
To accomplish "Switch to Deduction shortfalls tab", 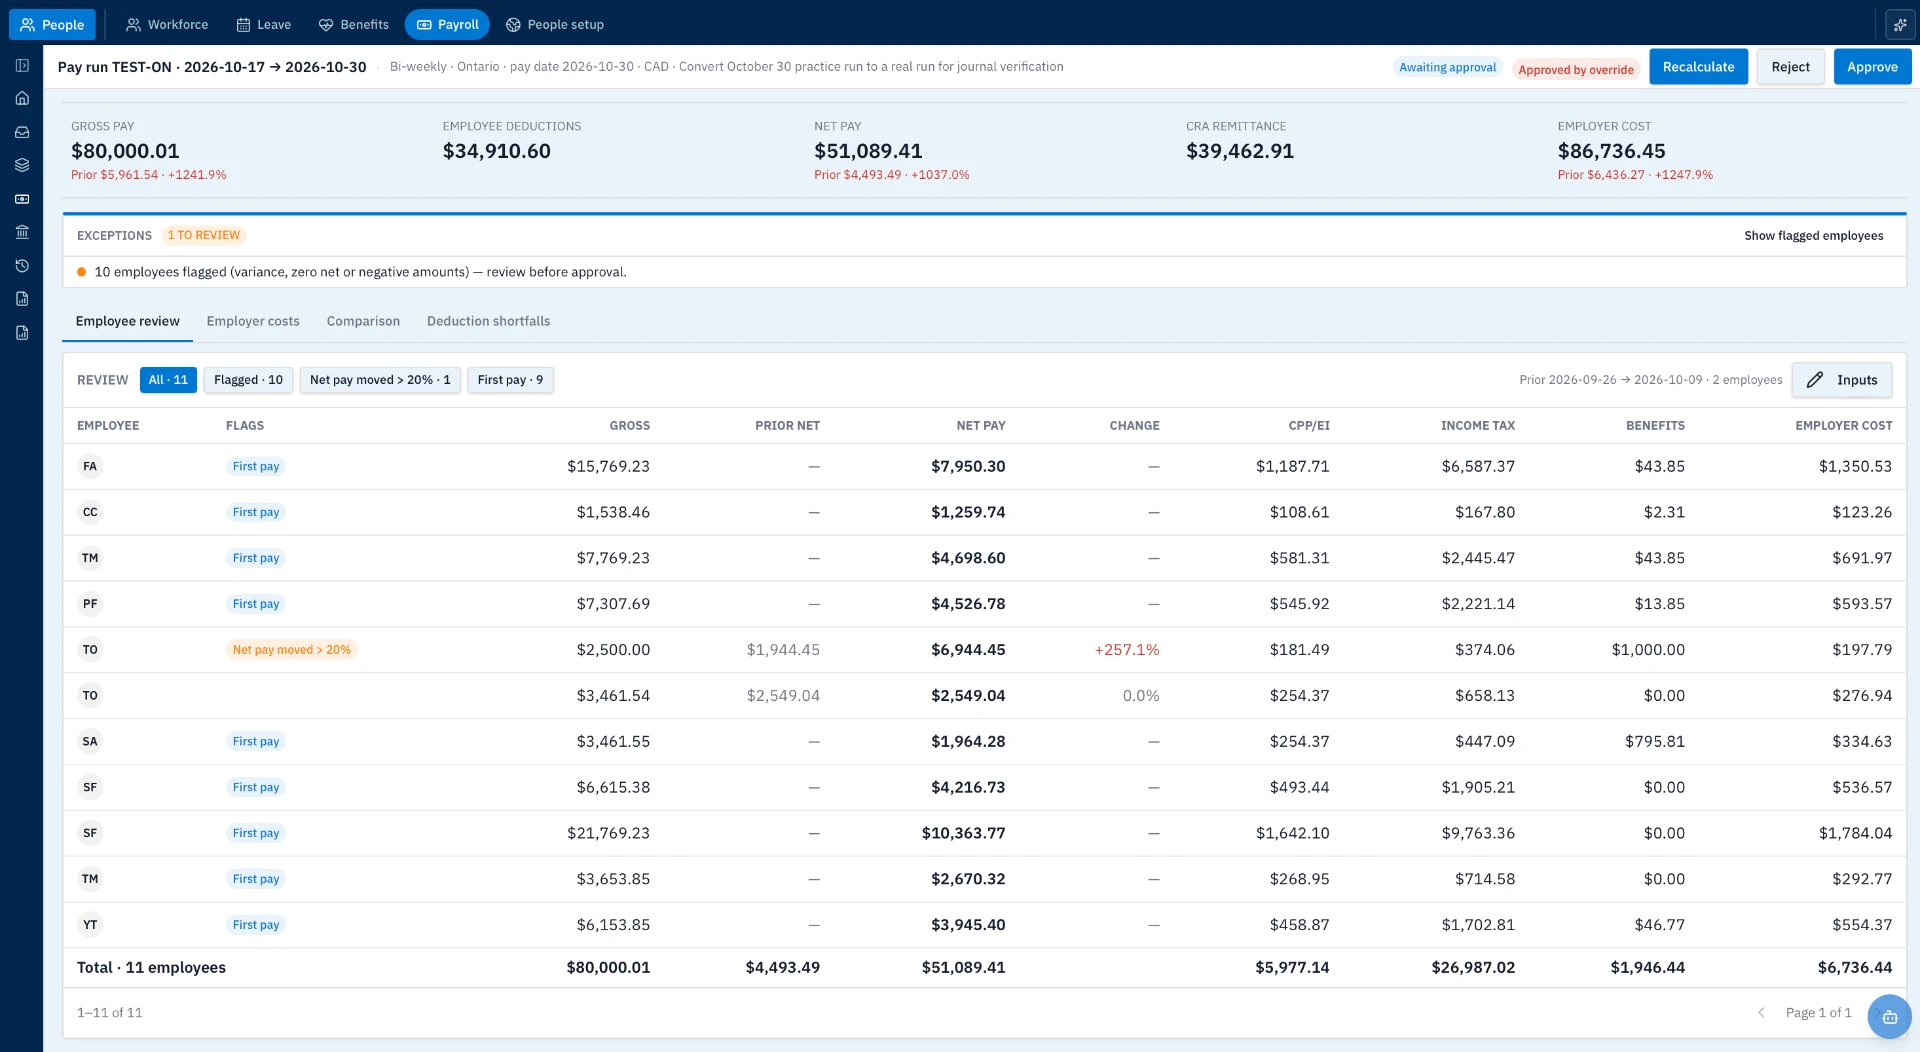I will (488, 321).
